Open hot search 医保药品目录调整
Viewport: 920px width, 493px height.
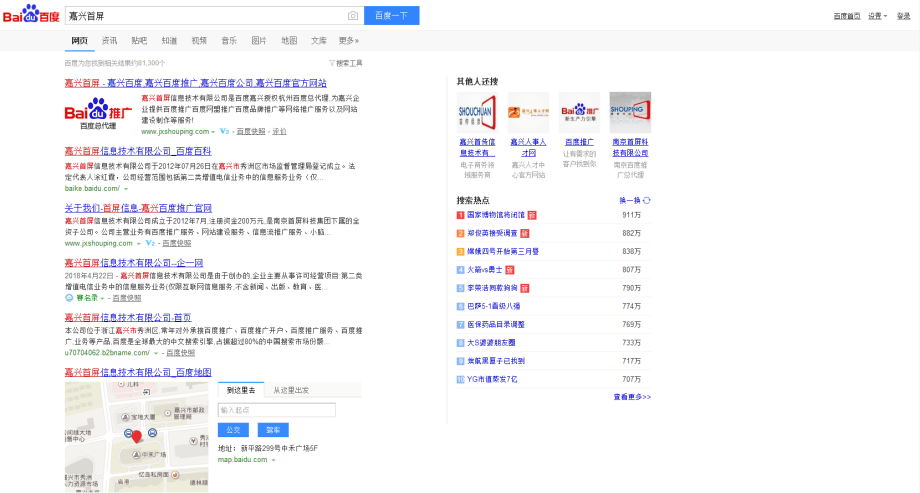pyautogui.click(x=496, y=325)
